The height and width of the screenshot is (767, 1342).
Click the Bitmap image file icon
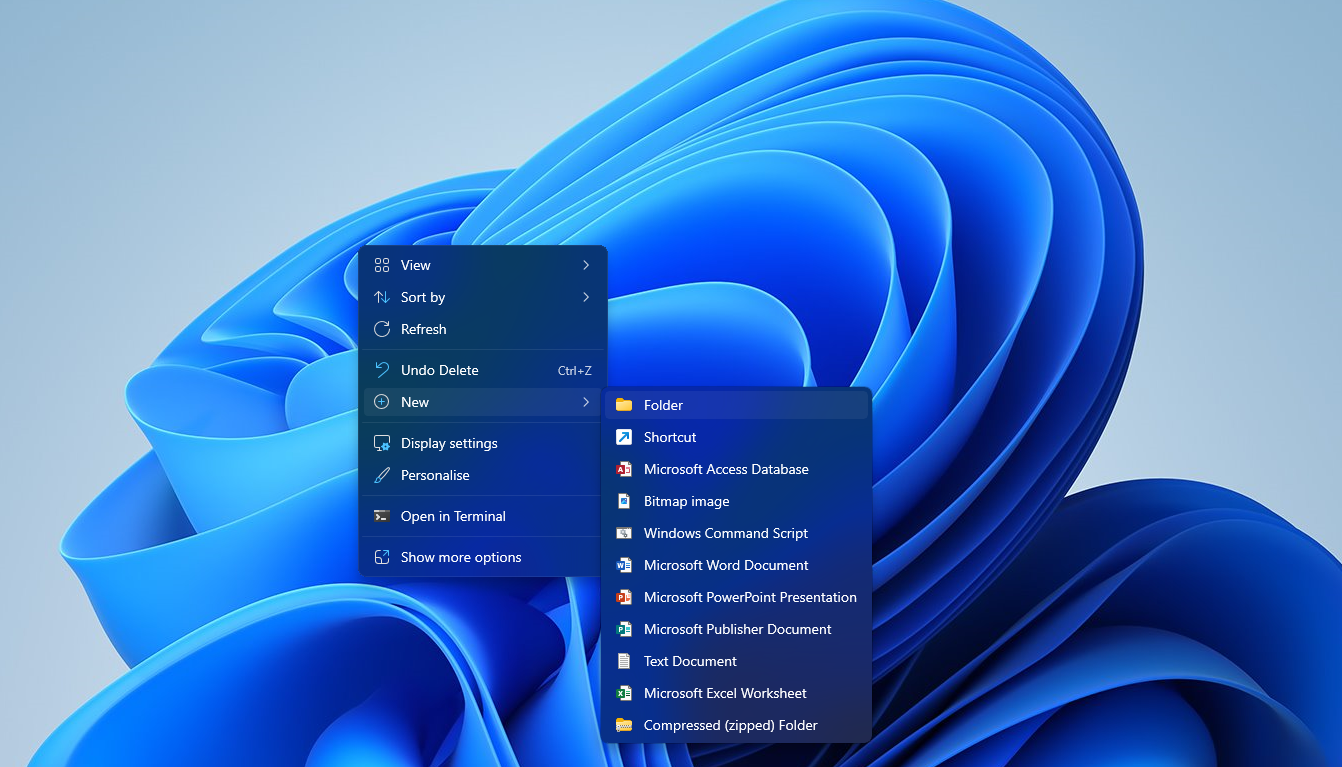click(x=624, y=501)
